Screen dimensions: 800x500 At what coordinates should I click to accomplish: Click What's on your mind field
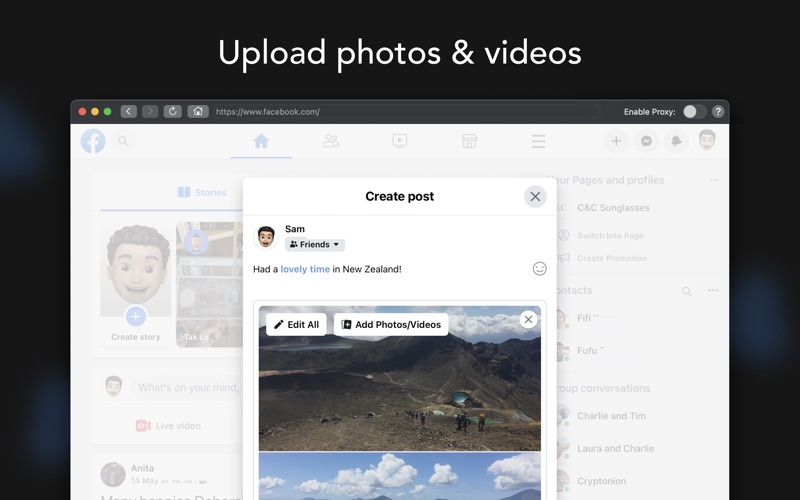click(188, 388)
